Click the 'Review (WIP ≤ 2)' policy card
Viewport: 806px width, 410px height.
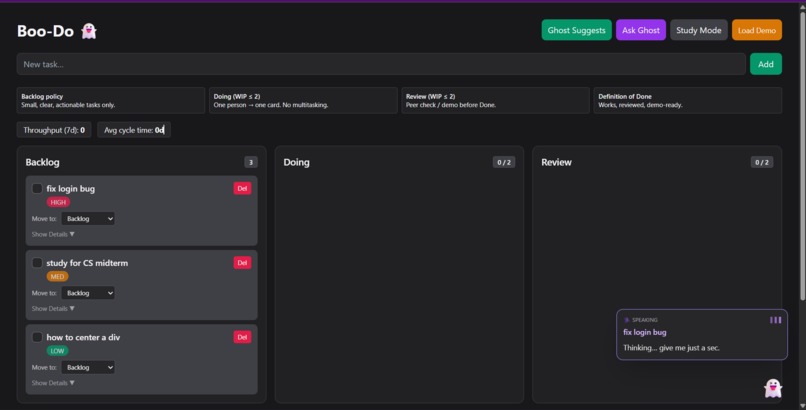(496, 100)
